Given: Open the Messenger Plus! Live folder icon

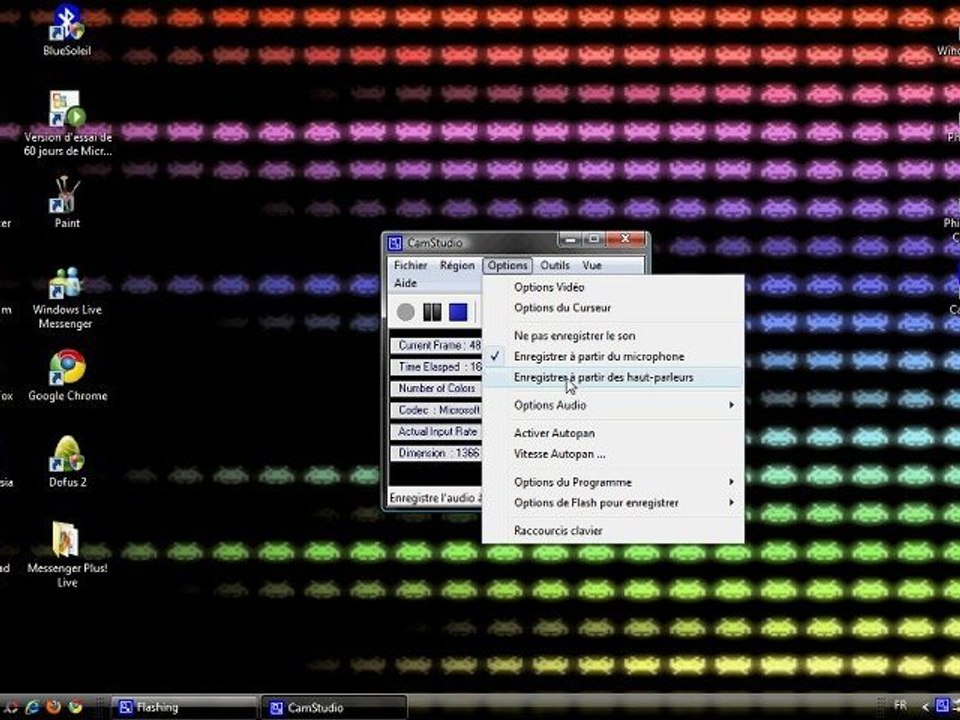Looking at the screenshot, I should 67,555.
